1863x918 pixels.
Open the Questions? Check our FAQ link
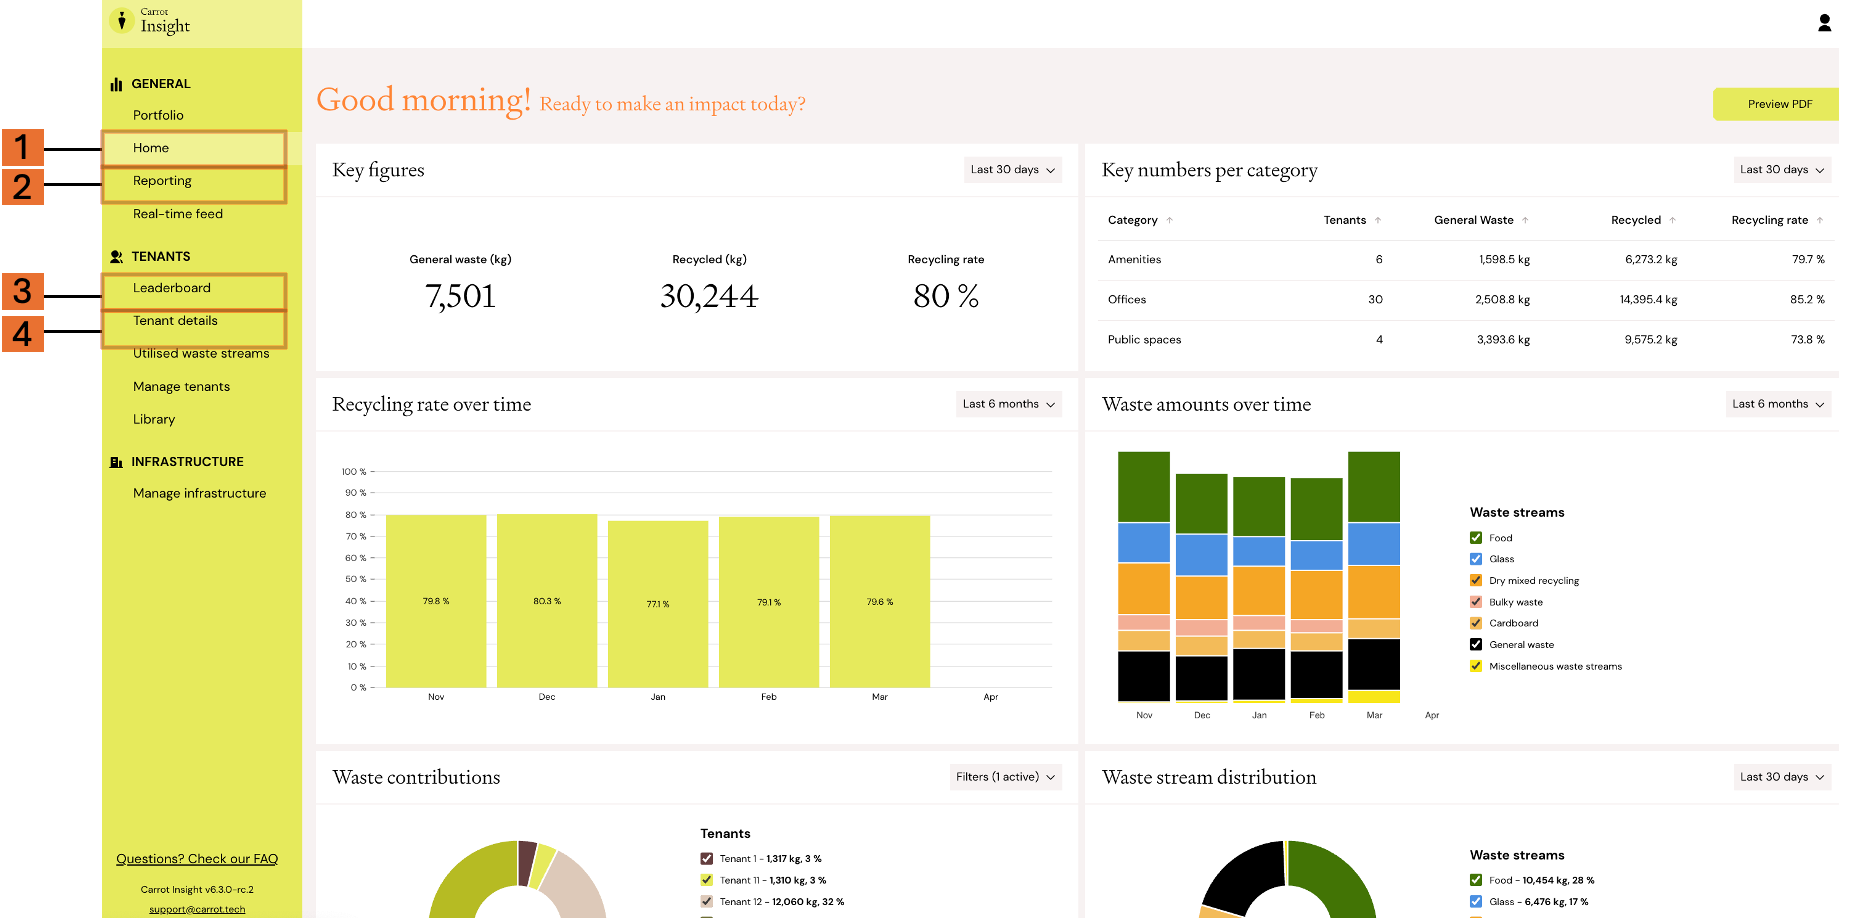click(x=197, y=859)
